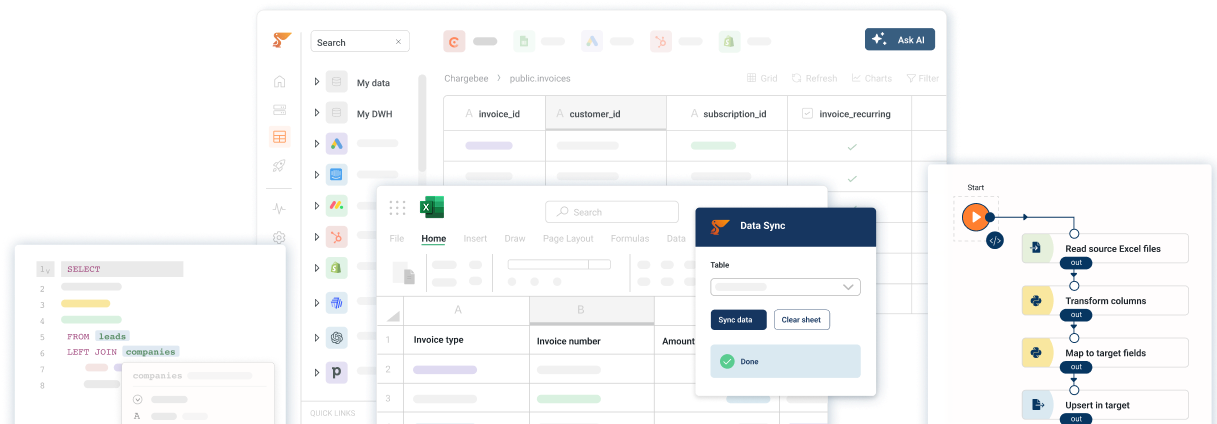This screenshot has width=1217, height=424.
Task: Expand the My DWH tree item
Action: [x=317, y=113]
